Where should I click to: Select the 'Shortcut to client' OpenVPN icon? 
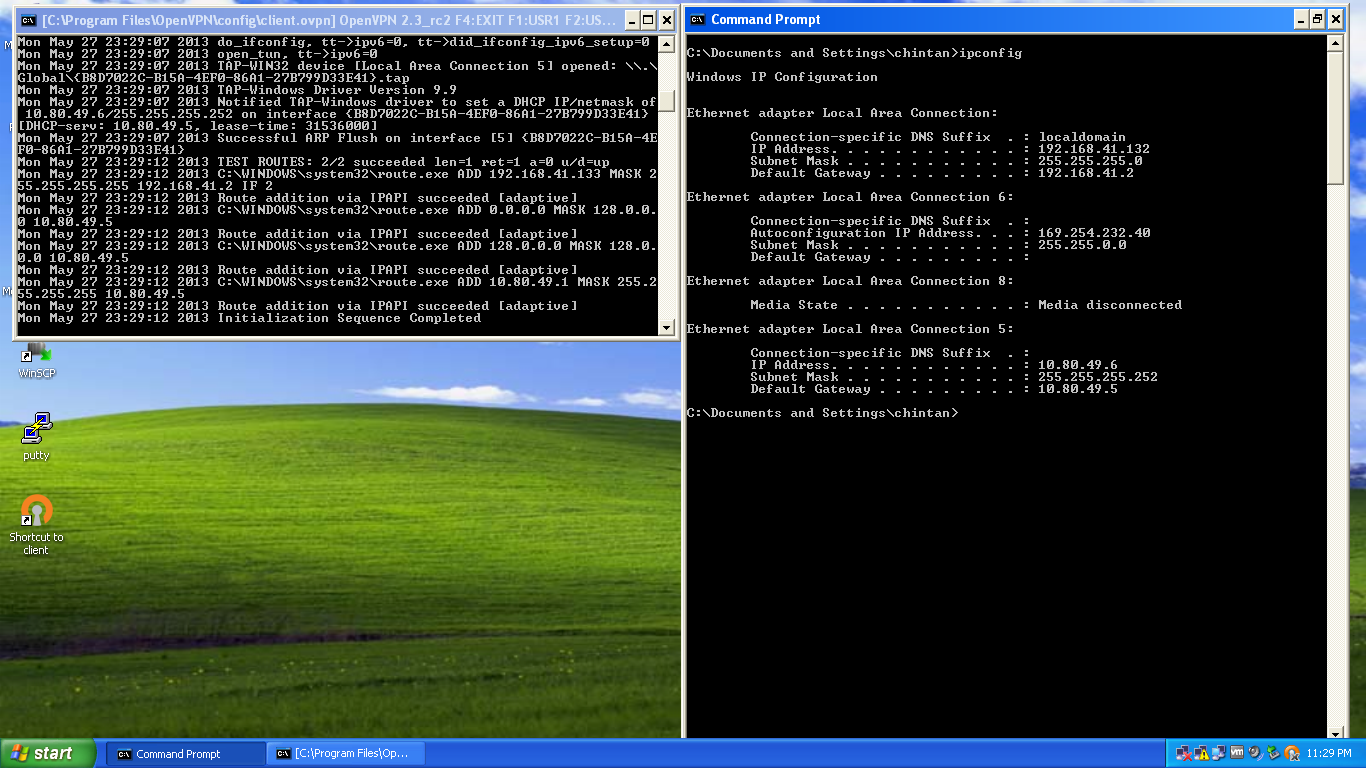[36, 525]
